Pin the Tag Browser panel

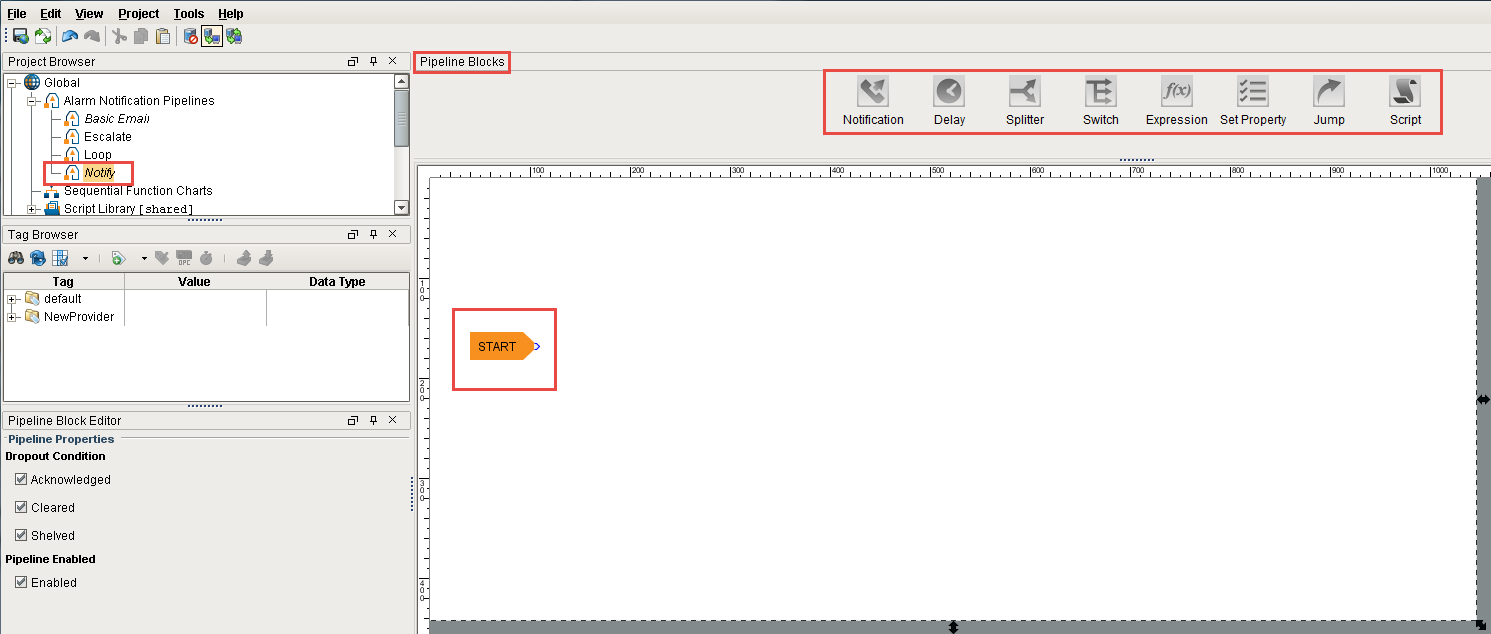(x=373, y=233)
